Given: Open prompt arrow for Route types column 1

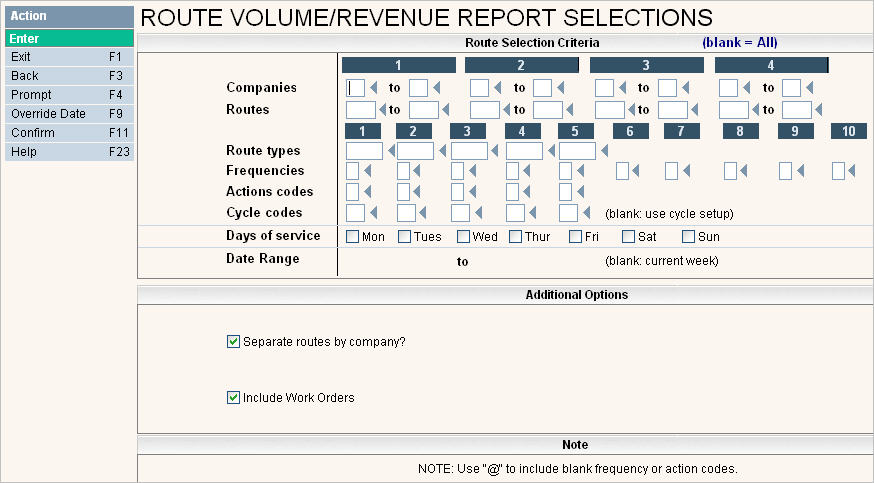Looking at the screenshot, I should [391, 150].
